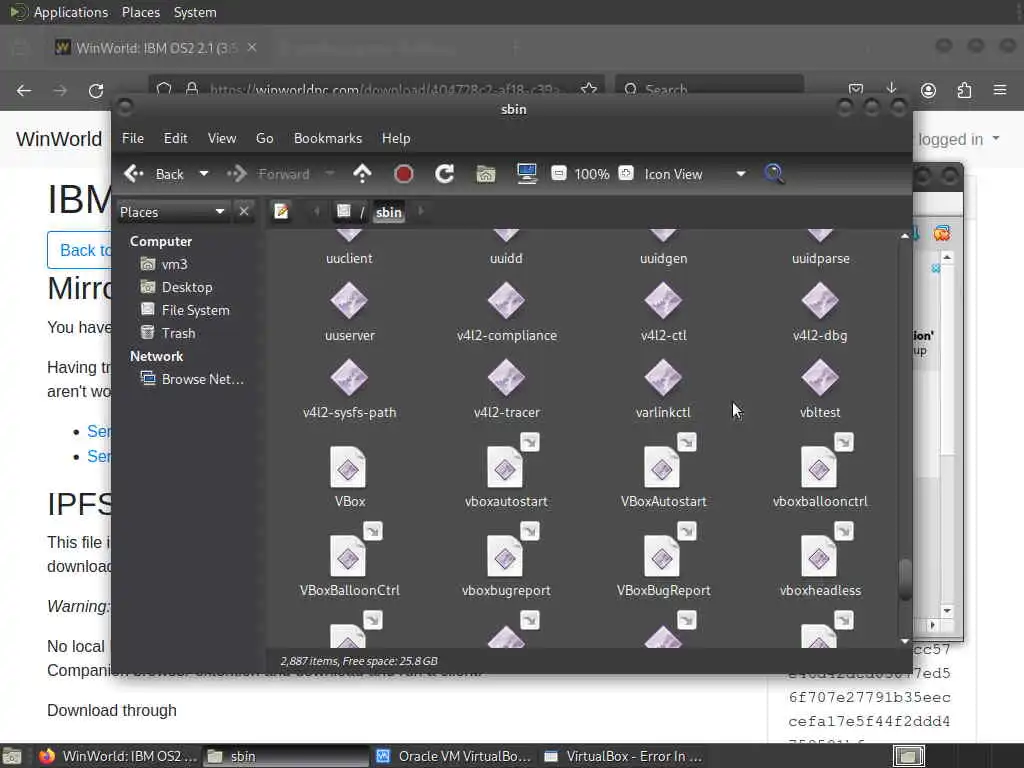1024x768 pixels.
Task: Select the v4l2-compliance file icon
Action: [506, 302]
